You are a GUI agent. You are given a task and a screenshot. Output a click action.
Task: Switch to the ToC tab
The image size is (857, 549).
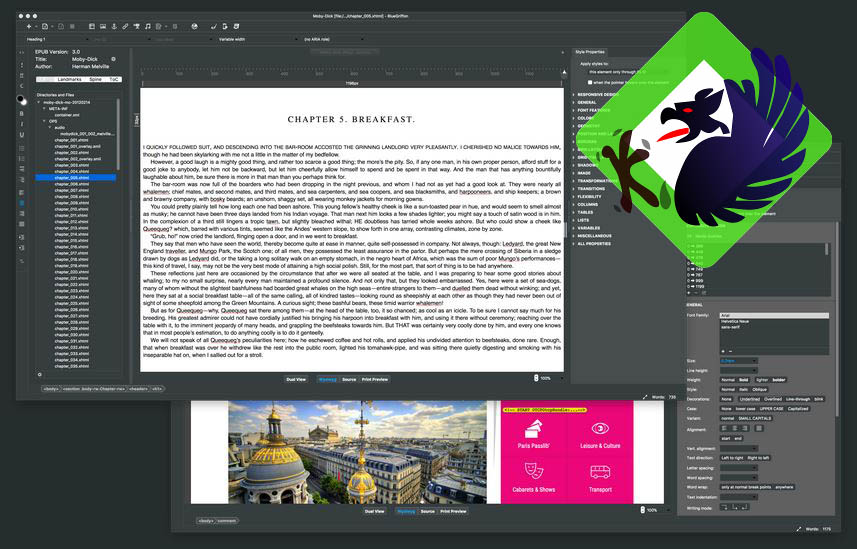click(114, 79)
